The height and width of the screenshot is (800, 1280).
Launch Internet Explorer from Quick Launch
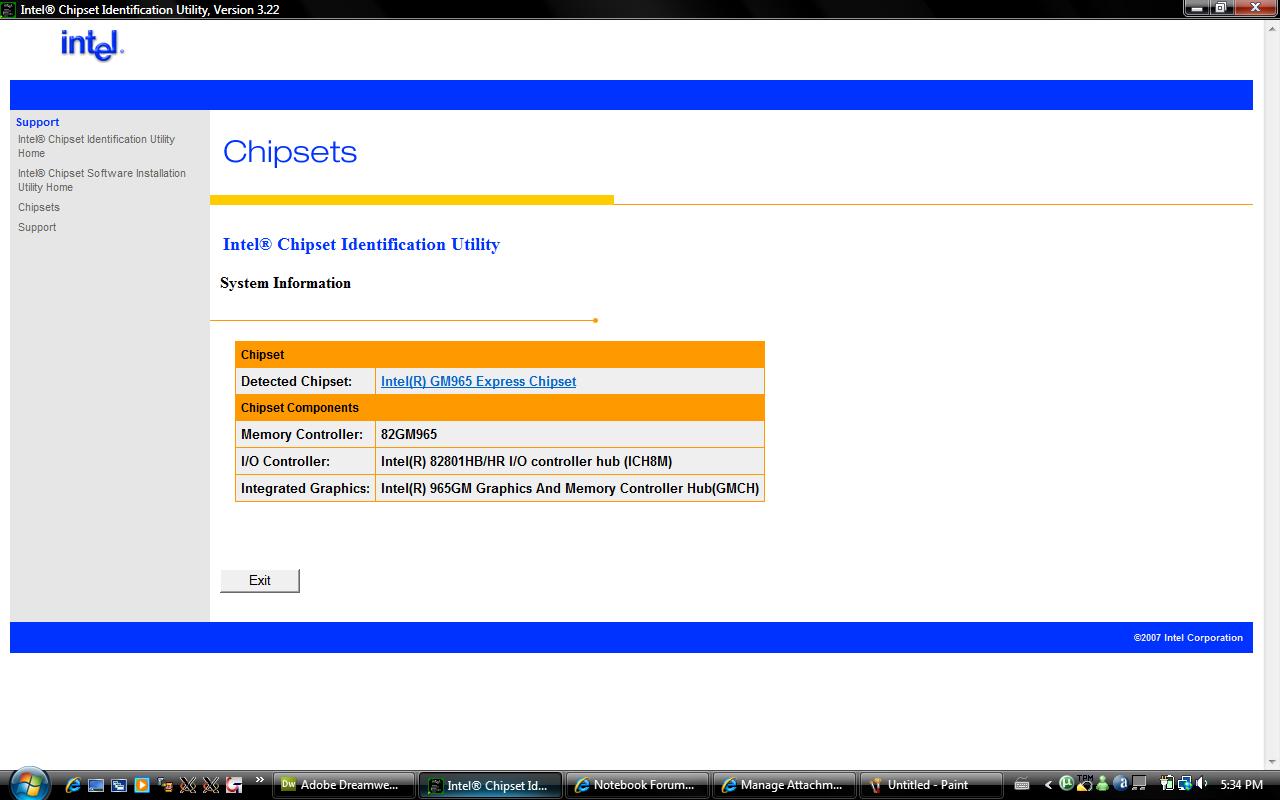pos(73,785)
